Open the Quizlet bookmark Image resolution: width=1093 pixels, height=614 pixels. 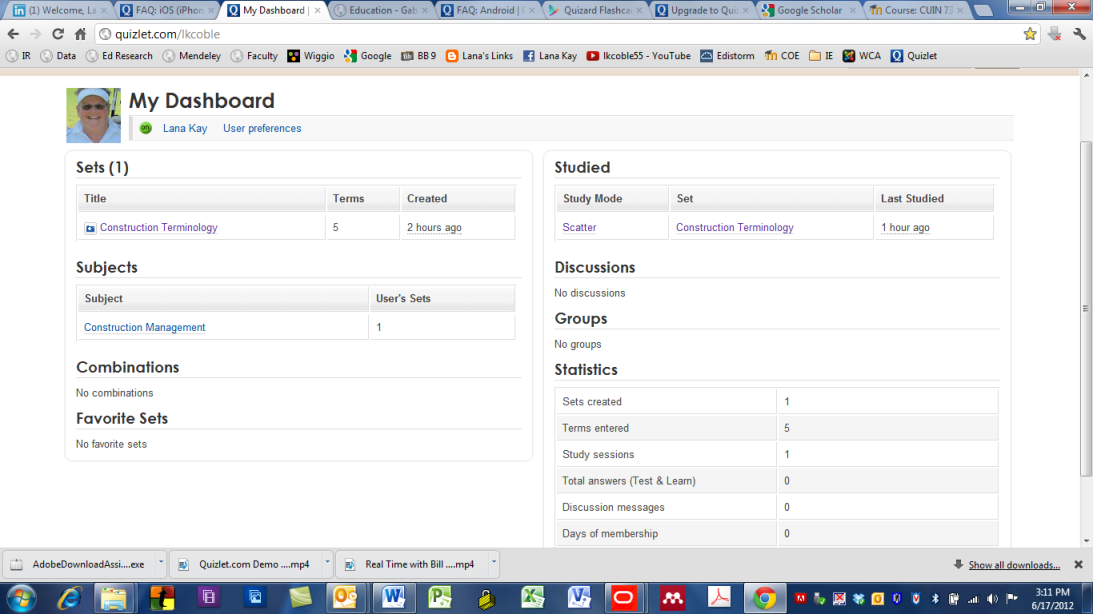914,56
